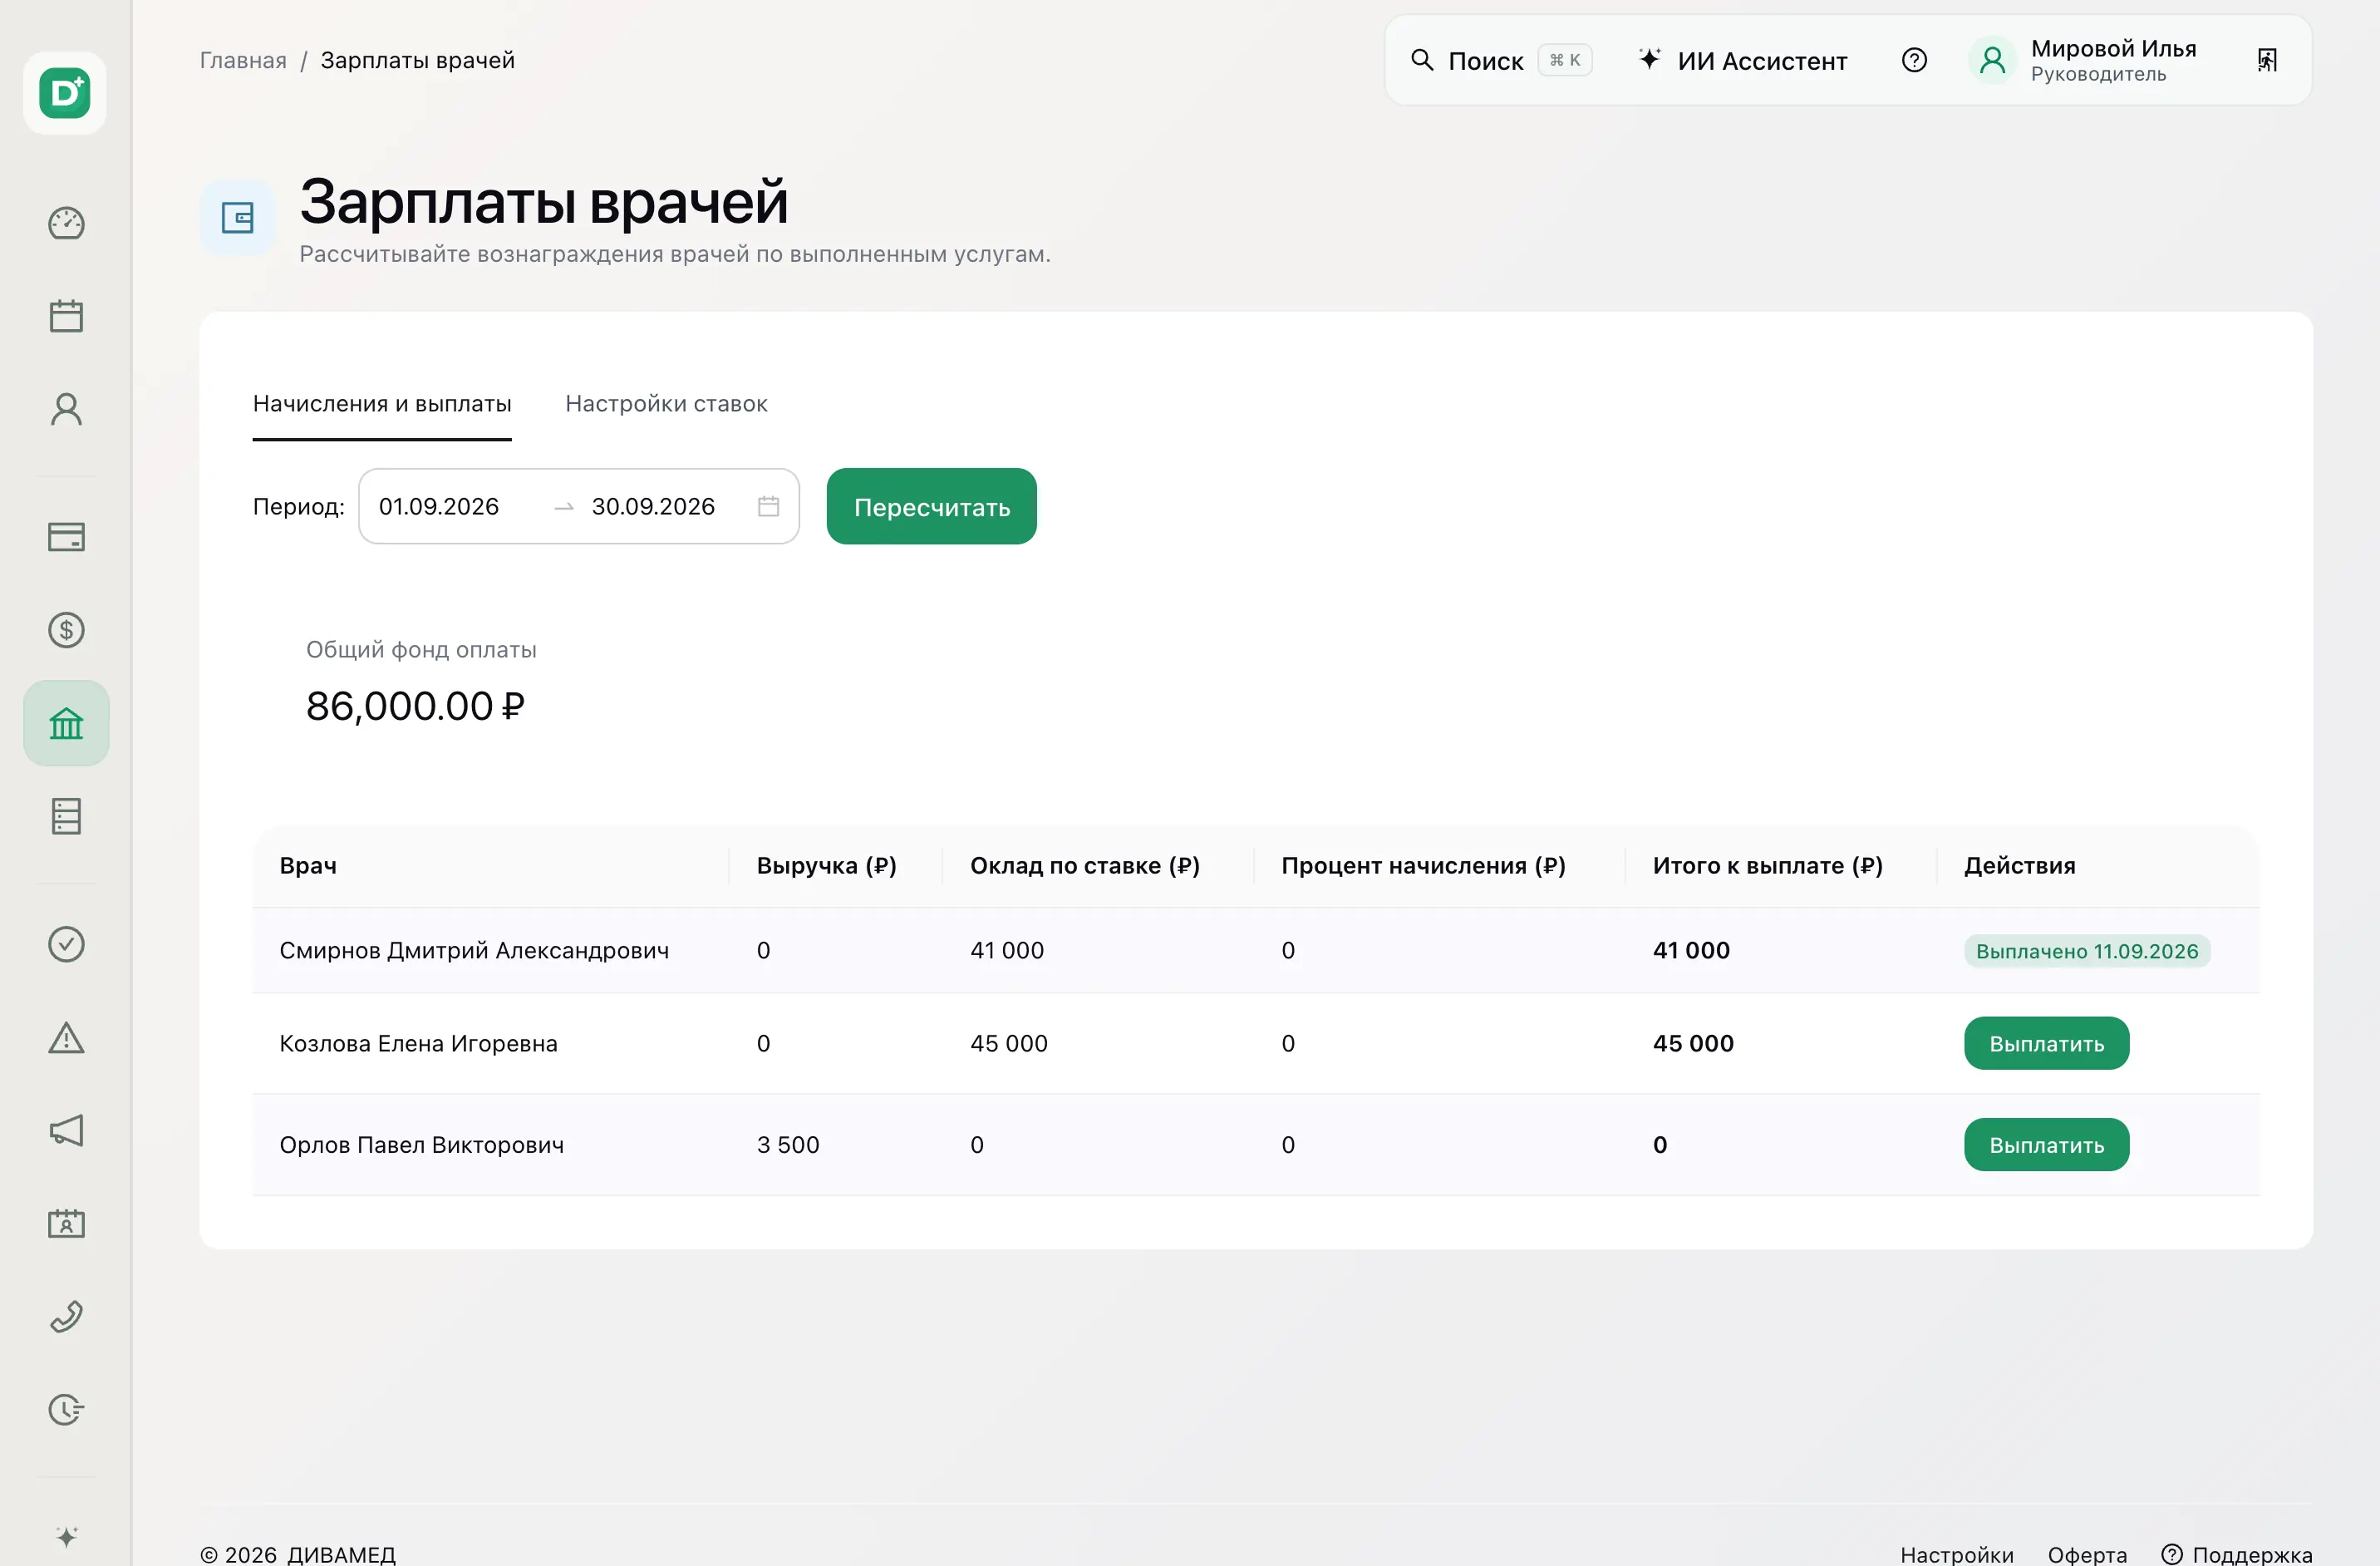
Task: Click the start date 01.09.2026 field
Action: point(439,506)
